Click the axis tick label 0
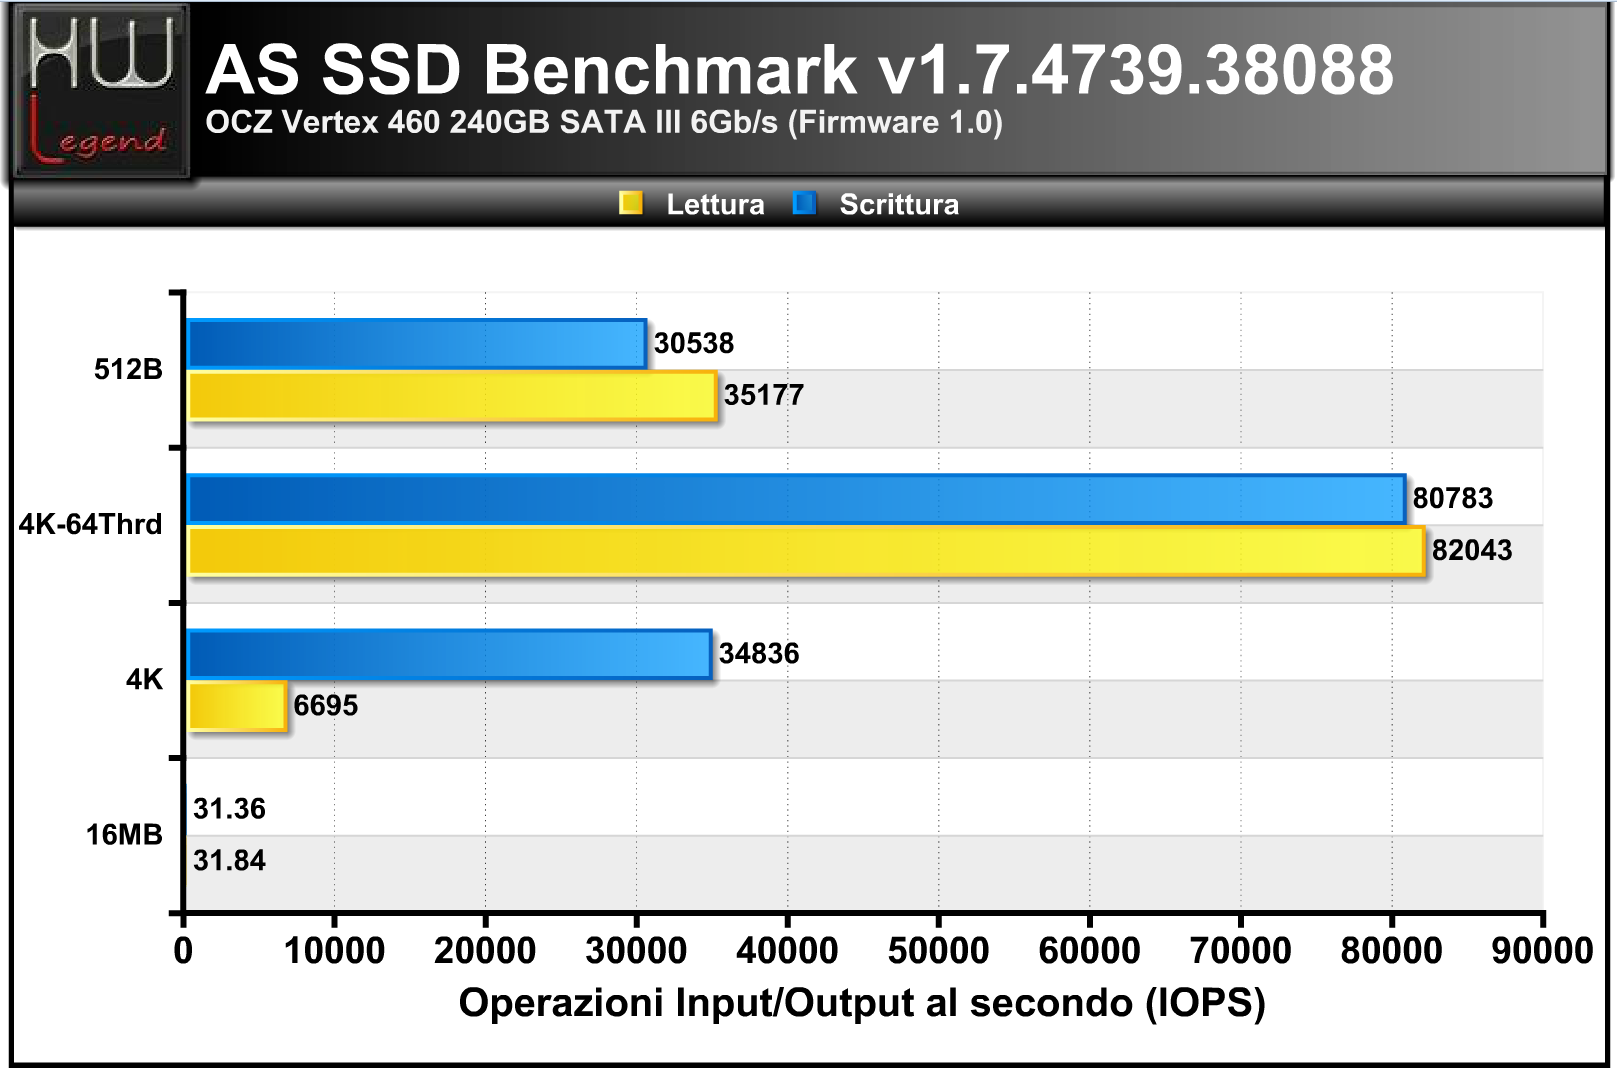 (x=183, y=950)
